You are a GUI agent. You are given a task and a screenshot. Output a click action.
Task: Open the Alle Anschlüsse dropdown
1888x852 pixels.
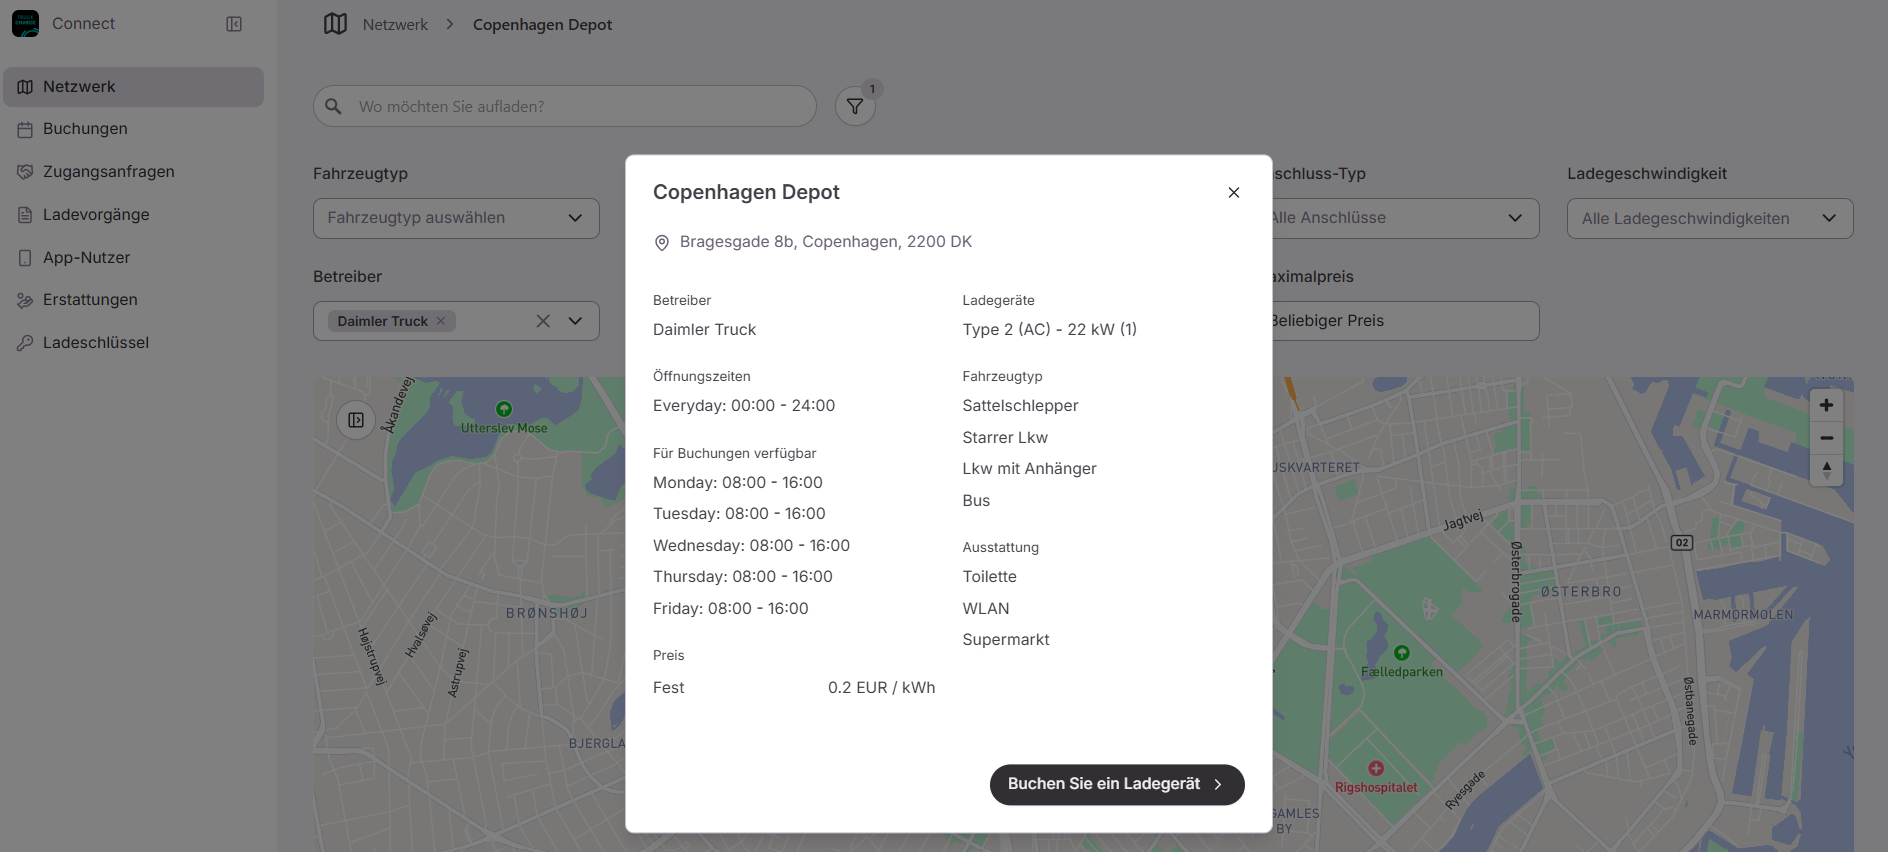(1398, 218)
